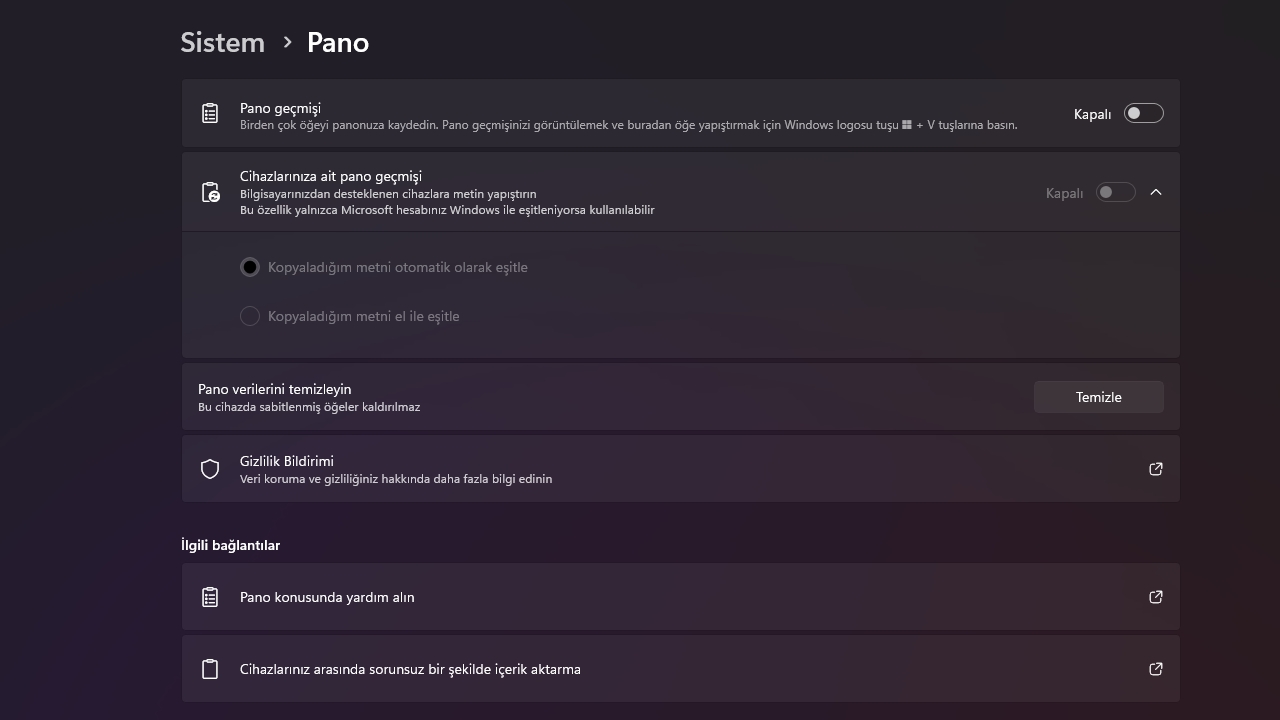Toggle Cihazlarınıza ait pano geçmişi switch
The height and width of the screenshot is (720, 1280).
coord(1115,192)
